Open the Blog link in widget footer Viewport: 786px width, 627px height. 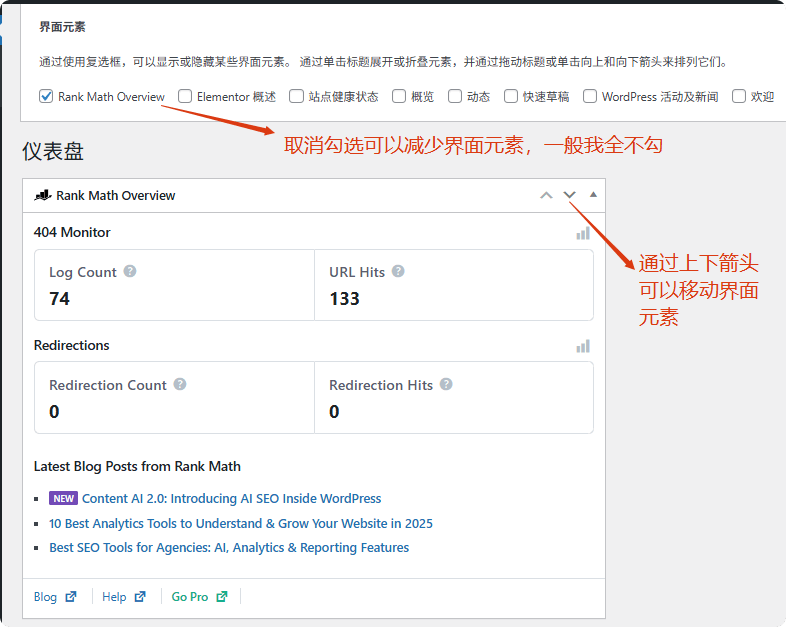[x=45, y=597]
